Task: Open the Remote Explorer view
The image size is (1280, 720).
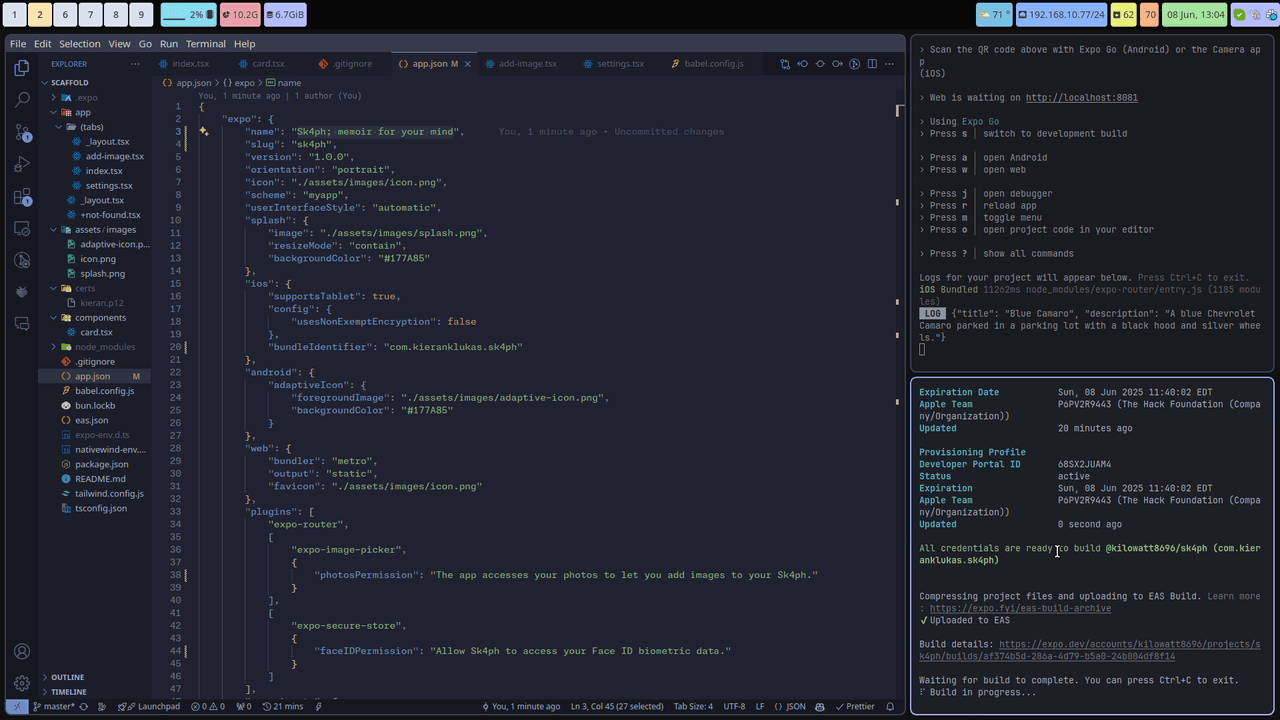Action: [x=22, y=229]
